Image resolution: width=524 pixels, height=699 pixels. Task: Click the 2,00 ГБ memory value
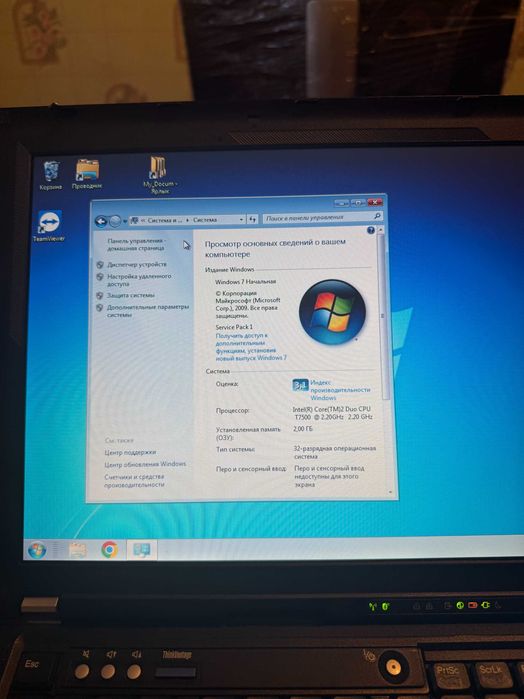pyautogui.click(x=303, y=429)
